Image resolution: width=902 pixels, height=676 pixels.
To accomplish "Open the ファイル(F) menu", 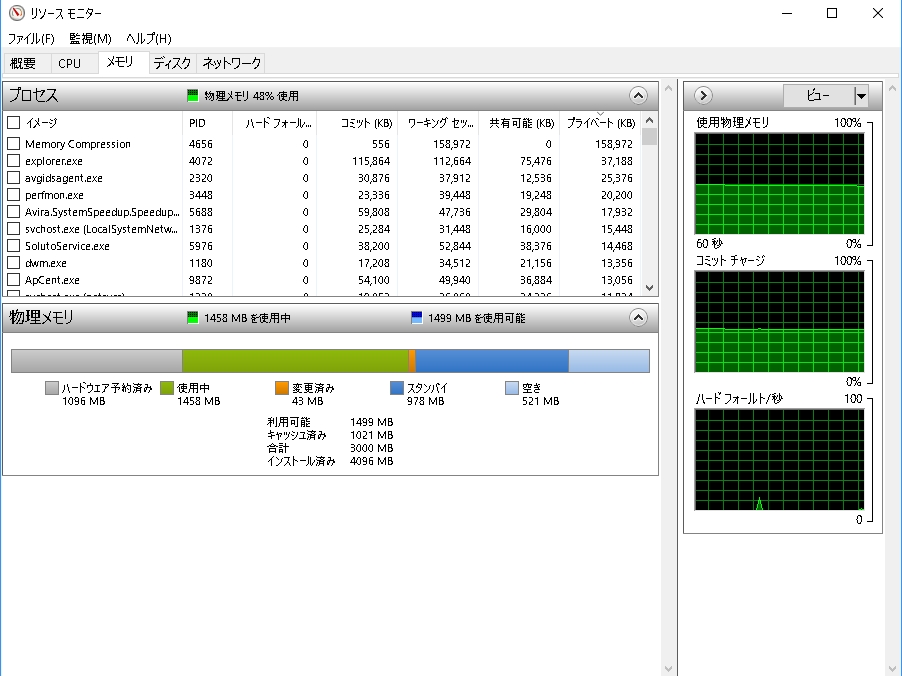I will point(31,39).
